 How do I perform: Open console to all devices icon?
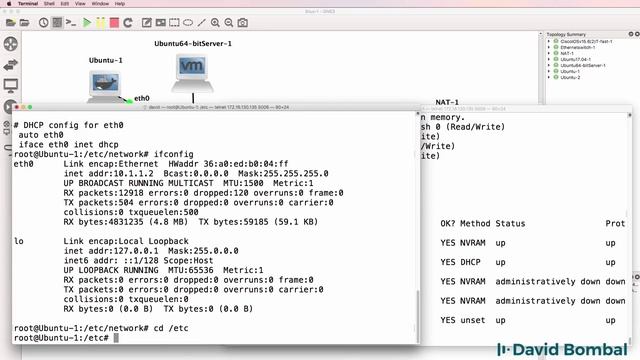point(71,22)
